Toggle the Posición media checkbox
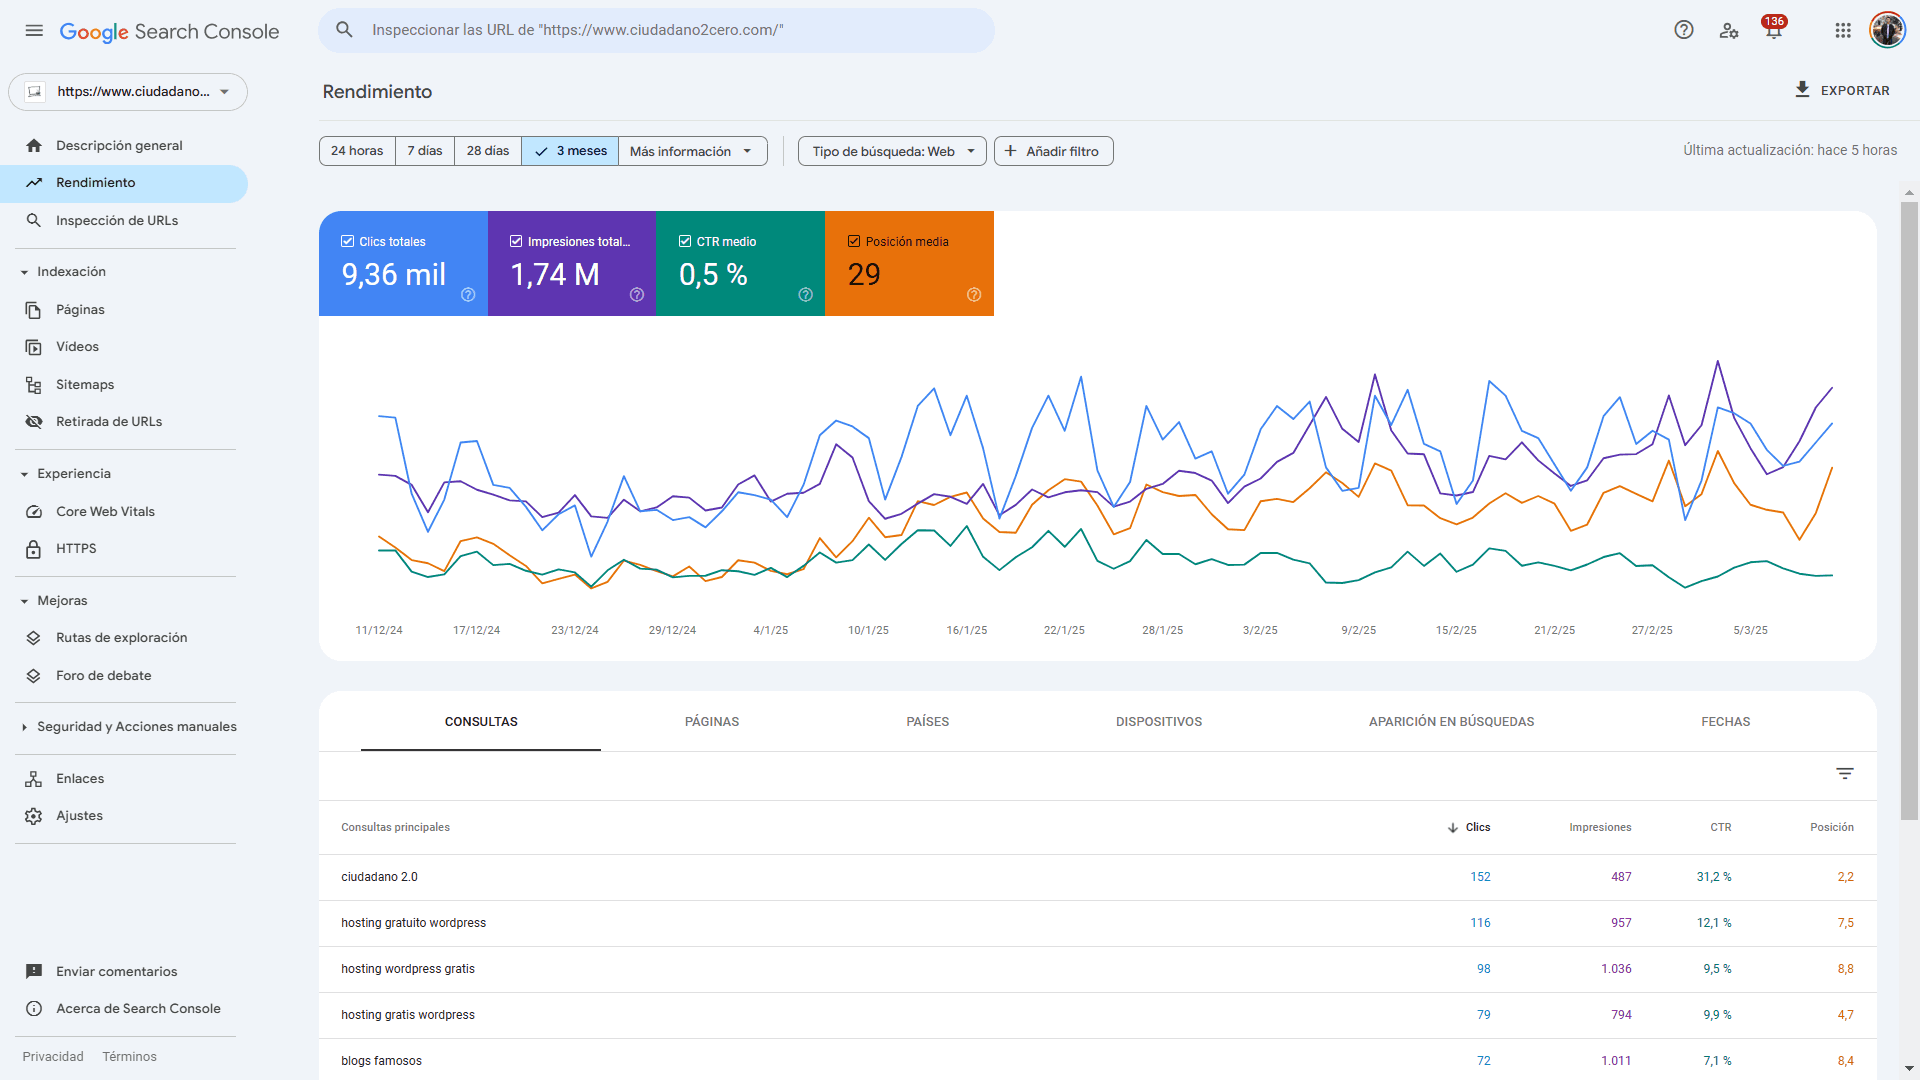Screen dimensions: 1920x1080 coord(854,241)
